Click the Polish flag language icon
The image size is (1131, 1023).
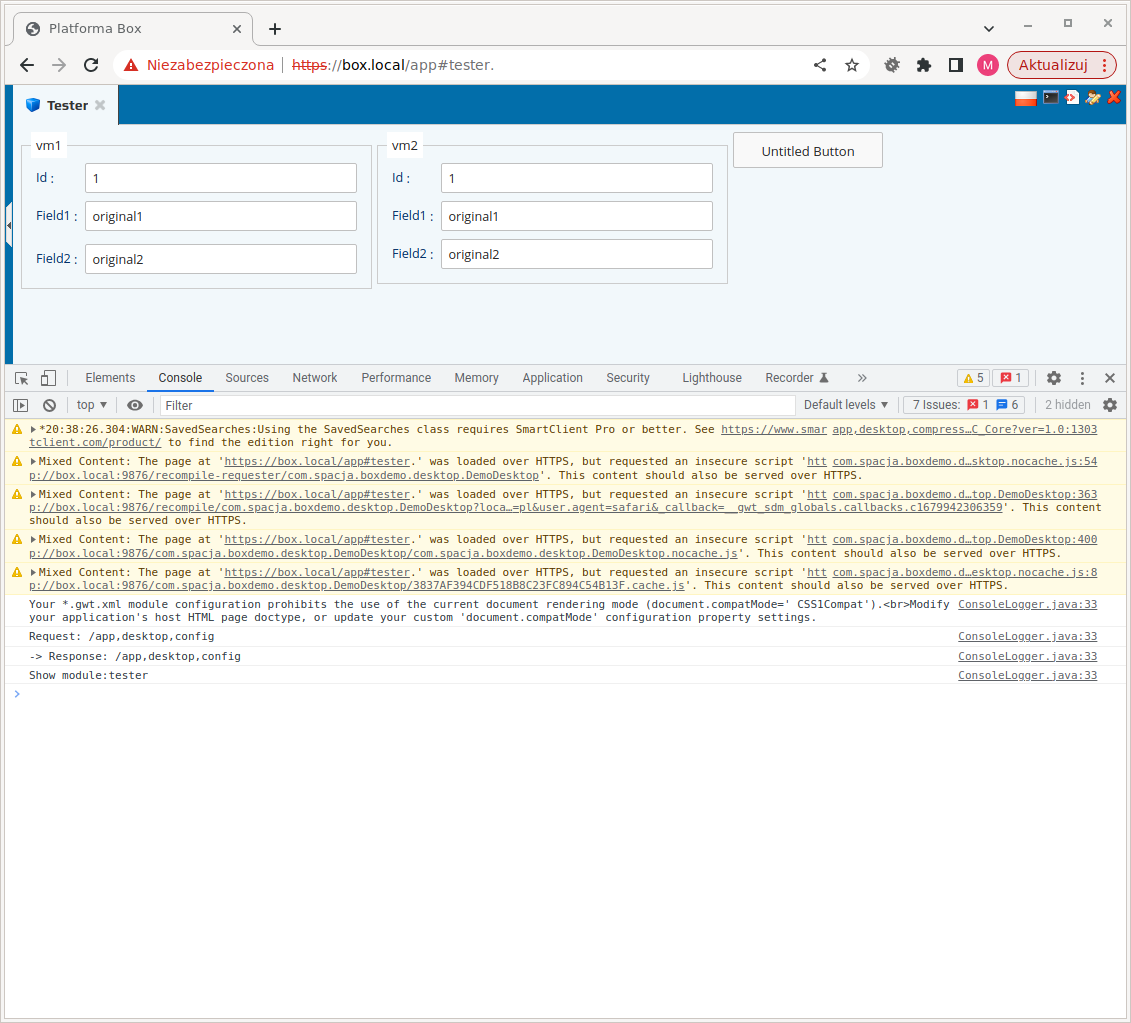point(1025,98)
